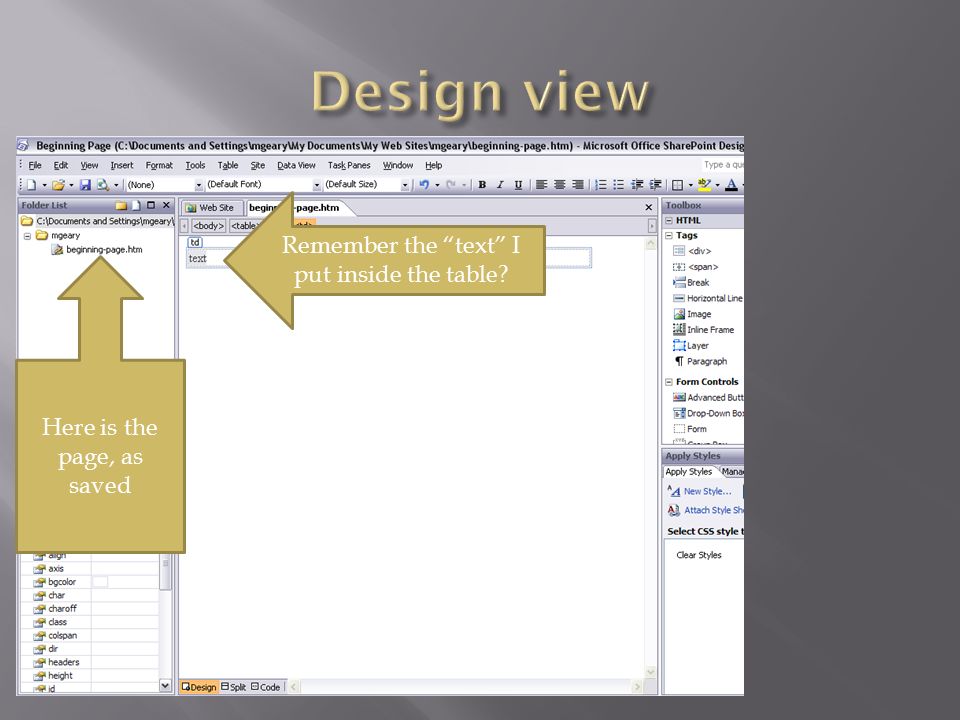Select the Paragraph tool

pyautogui.click(x=700, y=361)
